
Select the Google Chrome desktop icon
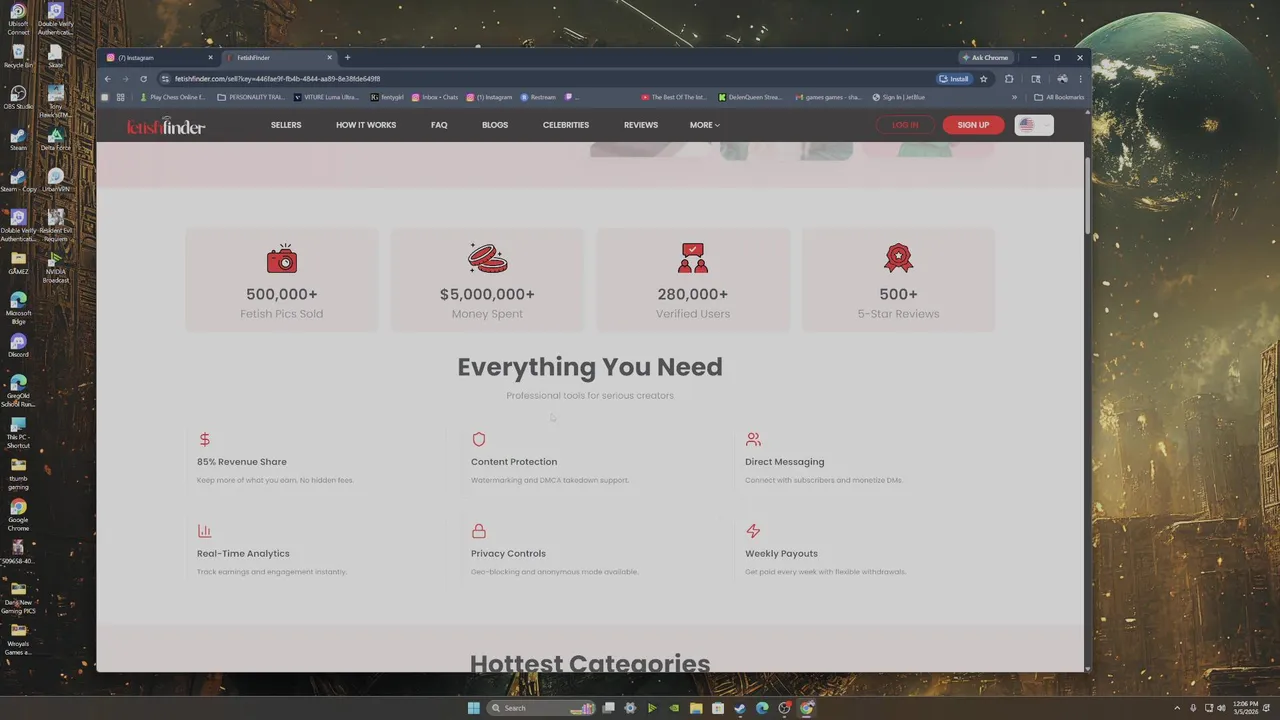pyautogui.click(x=18, y=513)
